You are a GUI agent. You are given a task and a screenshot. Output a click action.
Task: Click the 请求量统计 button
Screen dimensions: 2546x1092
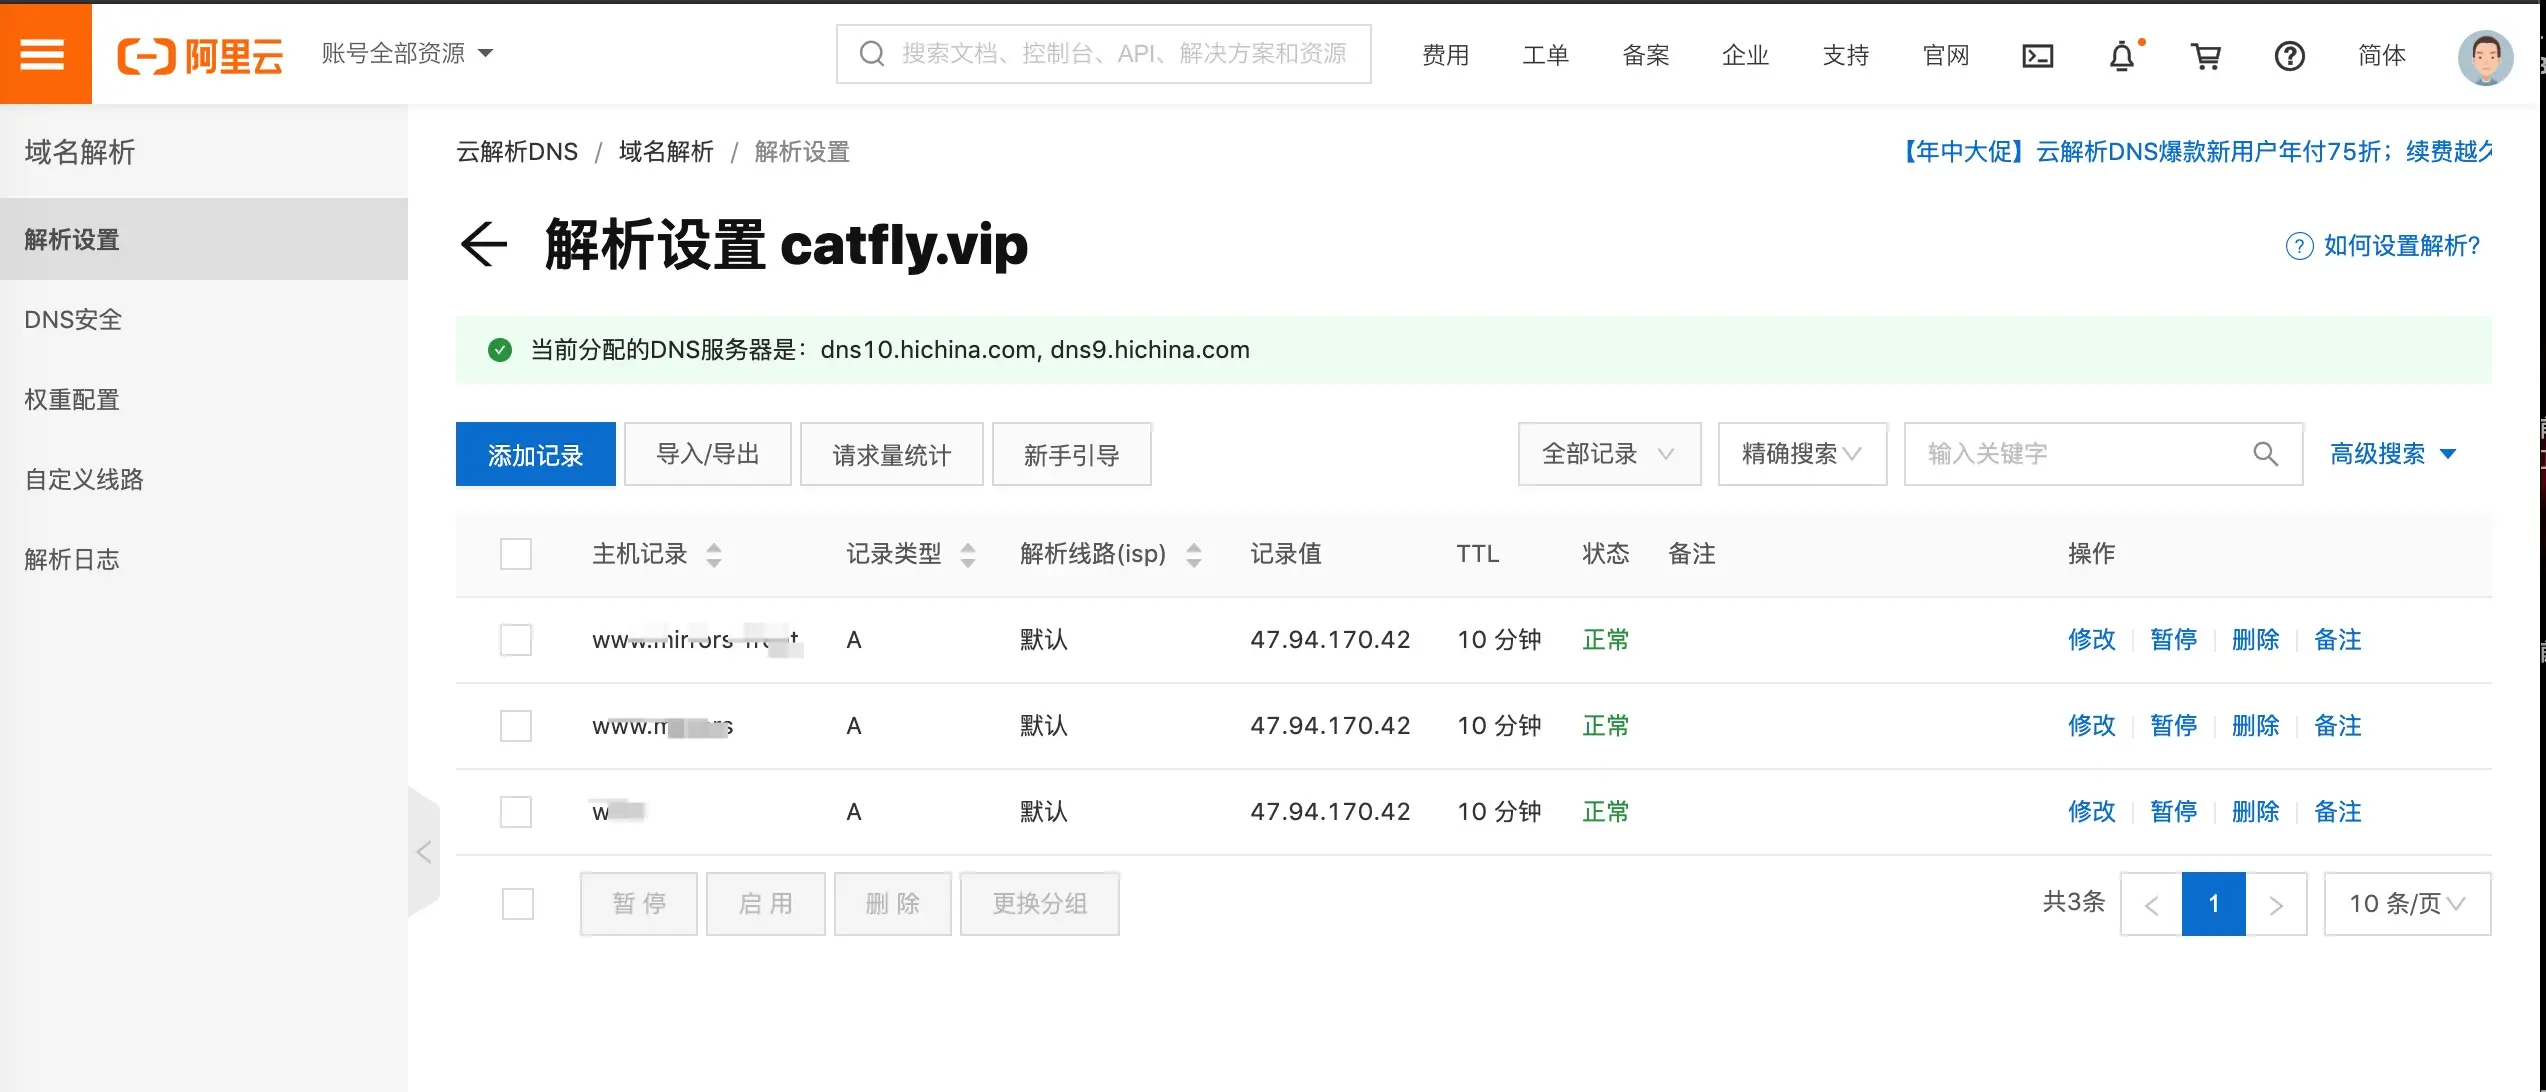[x=892, y=454]
